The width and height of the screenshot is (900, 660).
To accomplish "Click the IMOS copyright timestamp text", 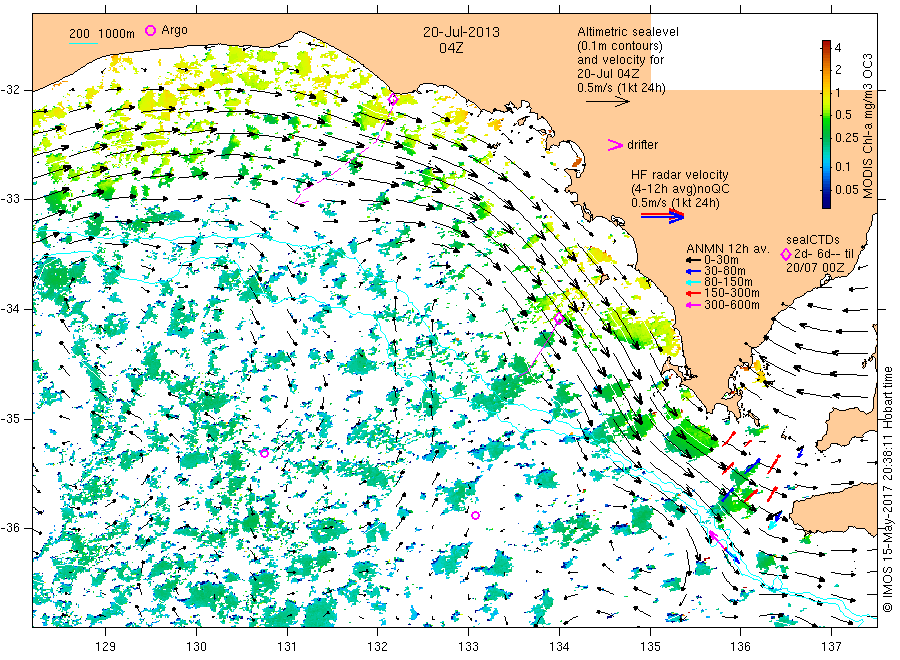I will click(887, 490).
